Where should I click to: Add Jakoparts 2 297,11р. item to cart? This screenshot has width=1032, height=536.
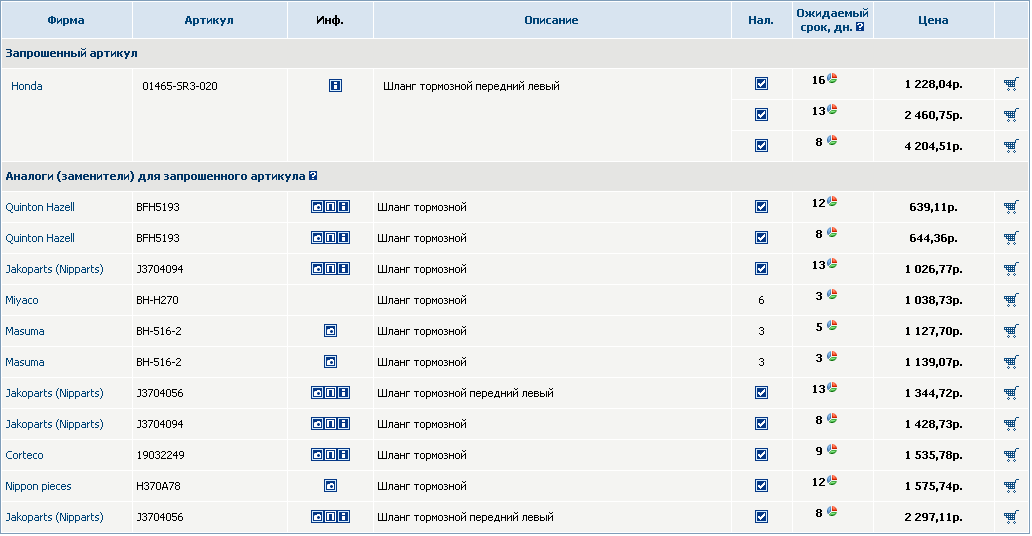coord(1011,517)
